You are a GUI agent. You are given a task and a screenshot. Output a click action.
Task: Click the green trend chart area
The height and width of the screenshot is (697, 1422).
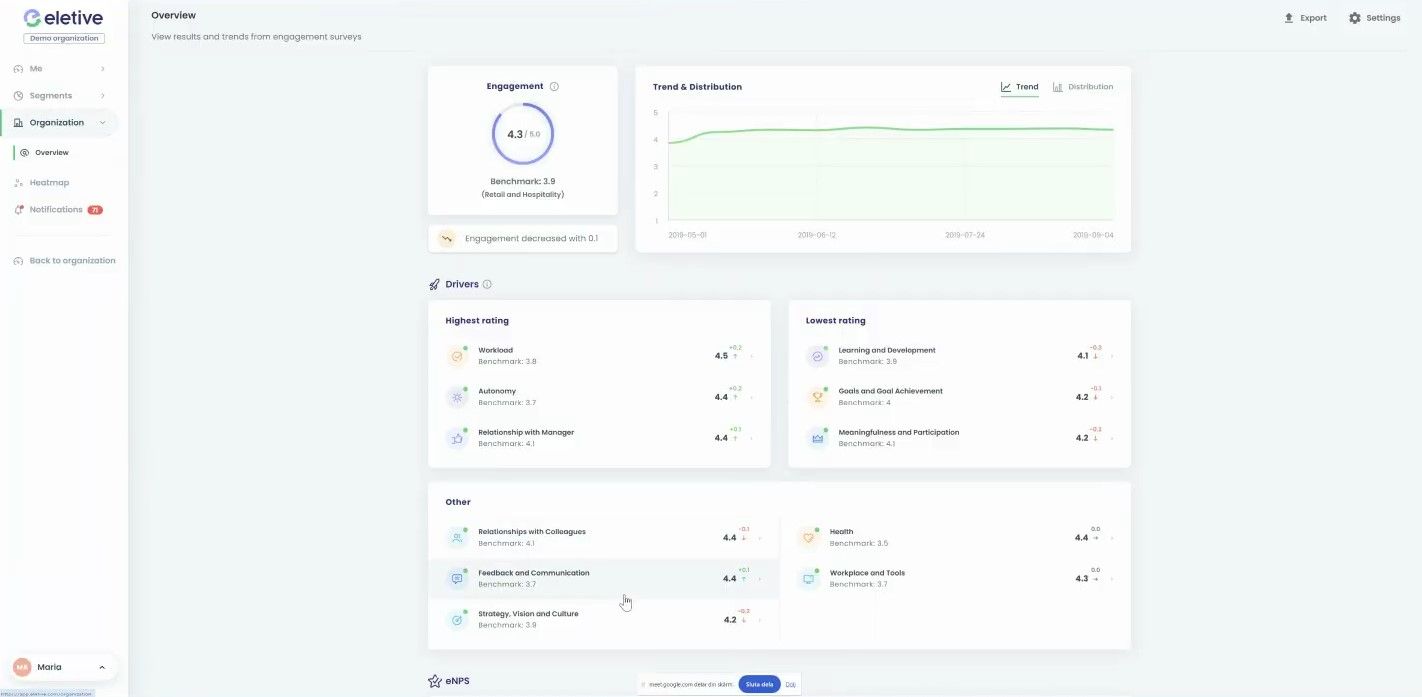[x=890, y=173]
